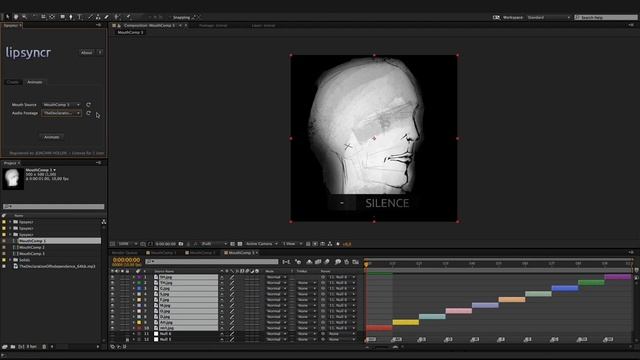
Task: Open Workspace Standard dropdown
Action: 549,17
